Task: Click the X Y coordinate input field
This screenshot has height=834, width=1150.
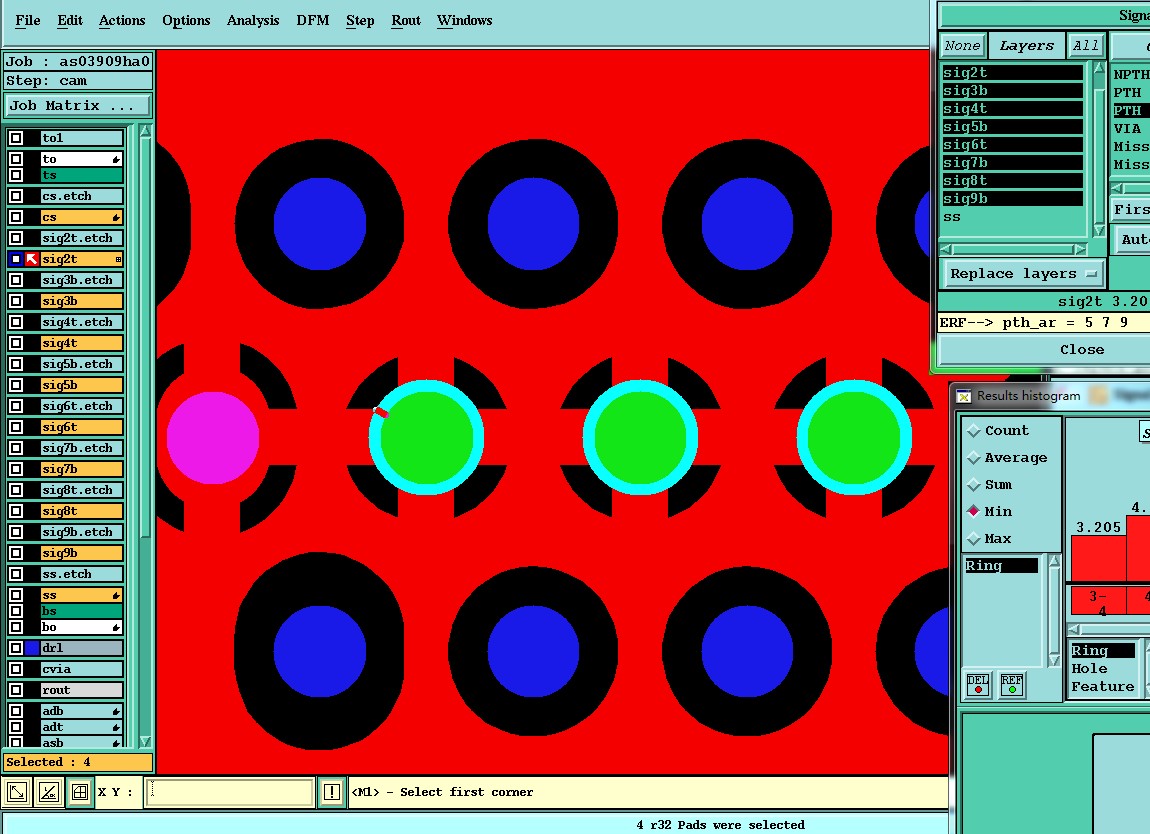Action: 230,792
